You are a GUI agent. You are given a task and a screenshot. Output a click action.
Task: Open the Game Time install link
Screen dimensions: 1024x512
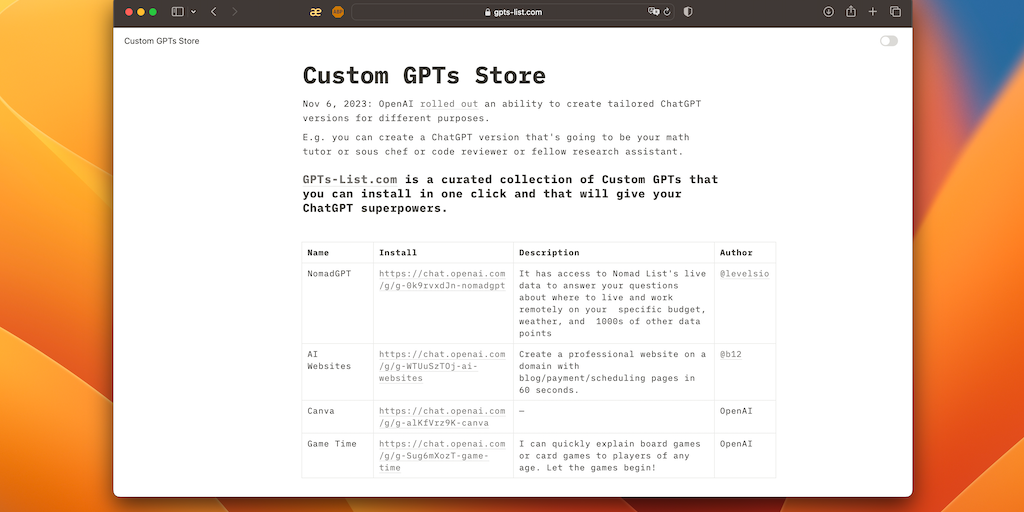click(x=442, y=455)
